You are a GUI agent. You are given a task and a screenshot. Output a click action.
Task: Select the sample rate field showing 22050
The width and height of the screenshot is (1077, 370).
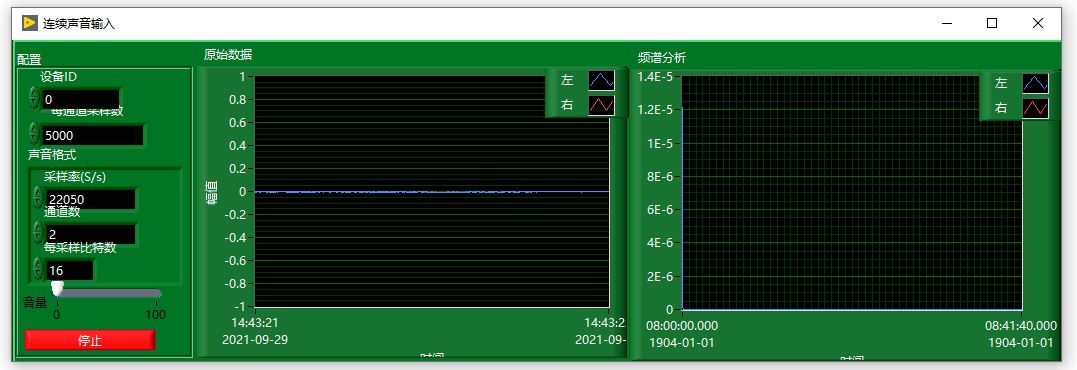tap(90, 199)
